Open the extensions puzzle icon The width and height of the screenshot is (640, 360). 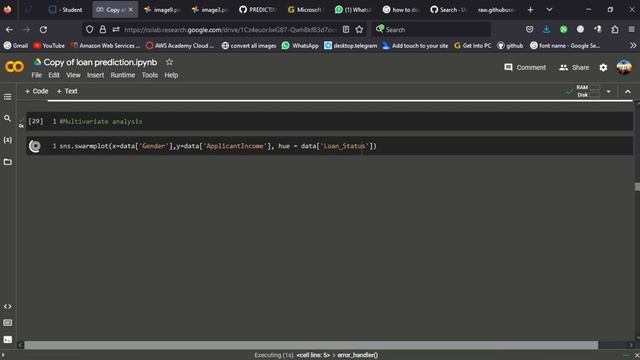pos(615,29)
